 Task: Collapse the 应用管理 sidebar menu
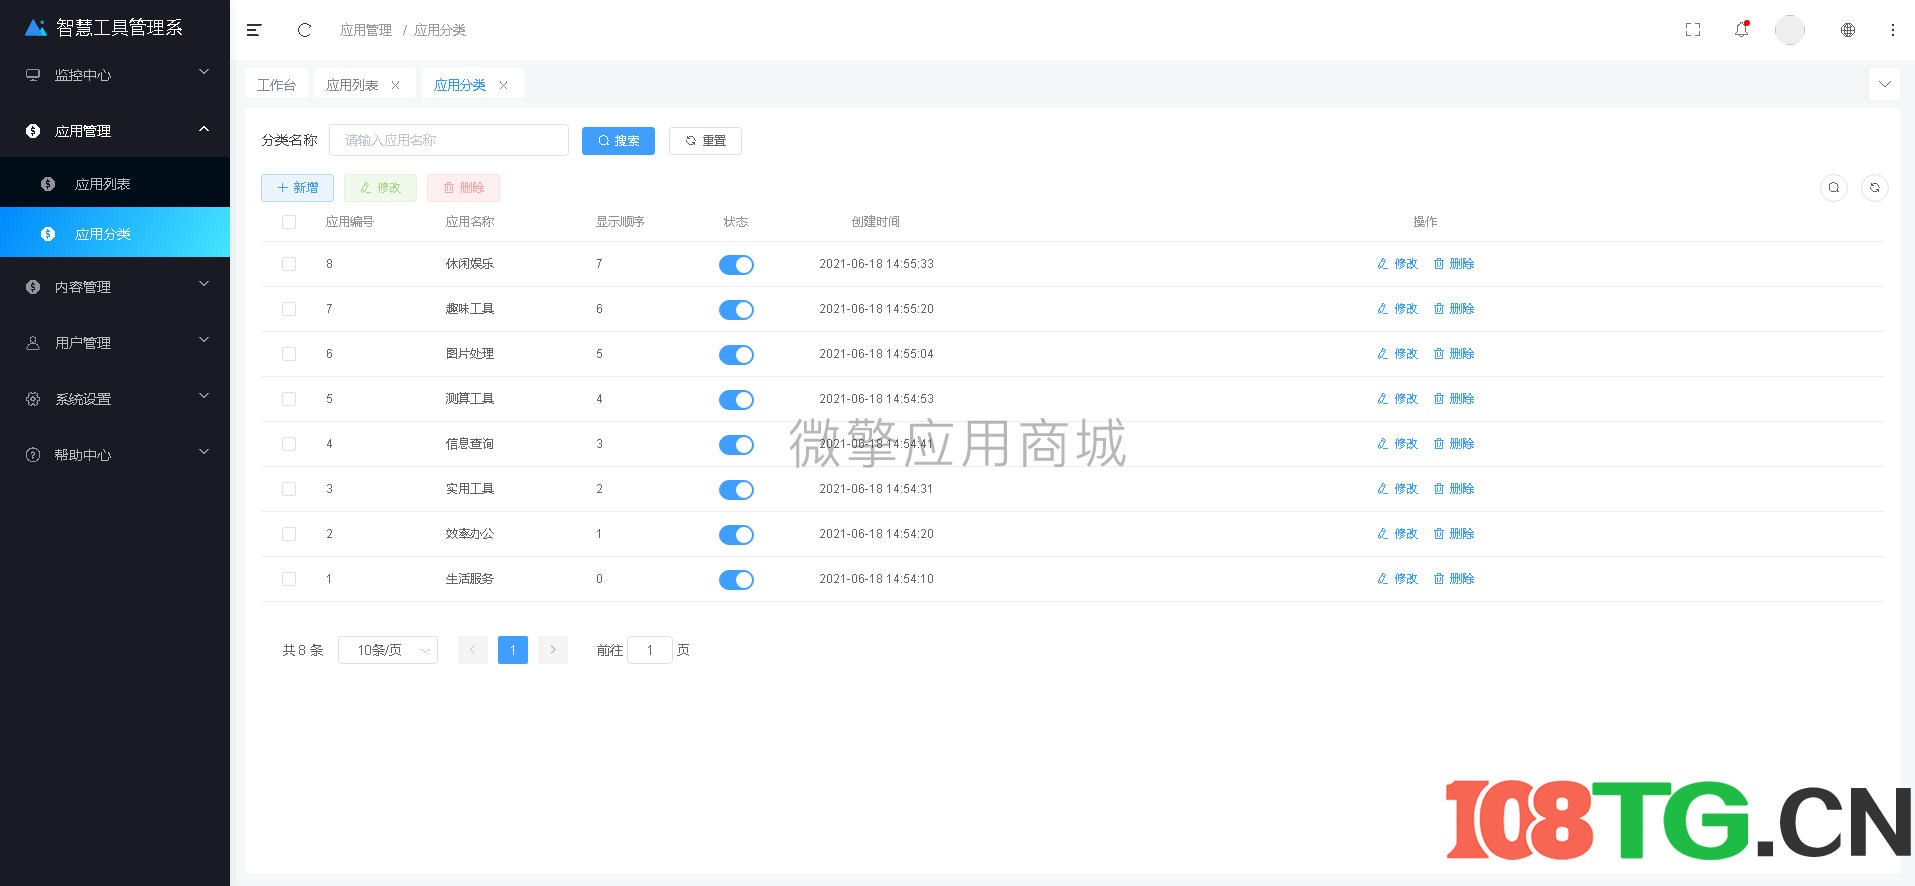tap(115, 131)
